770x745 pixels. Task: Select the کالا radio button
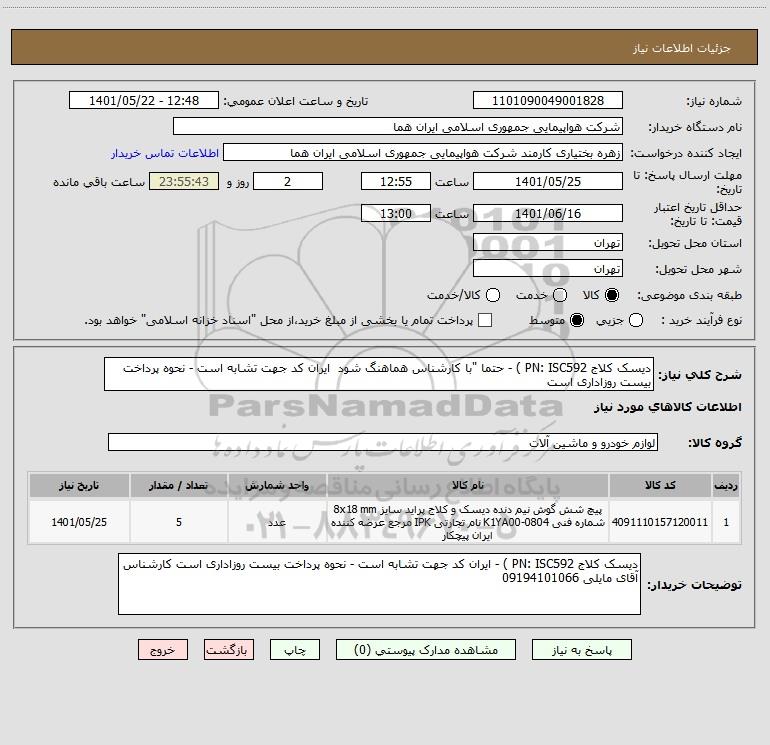point(612,295)
